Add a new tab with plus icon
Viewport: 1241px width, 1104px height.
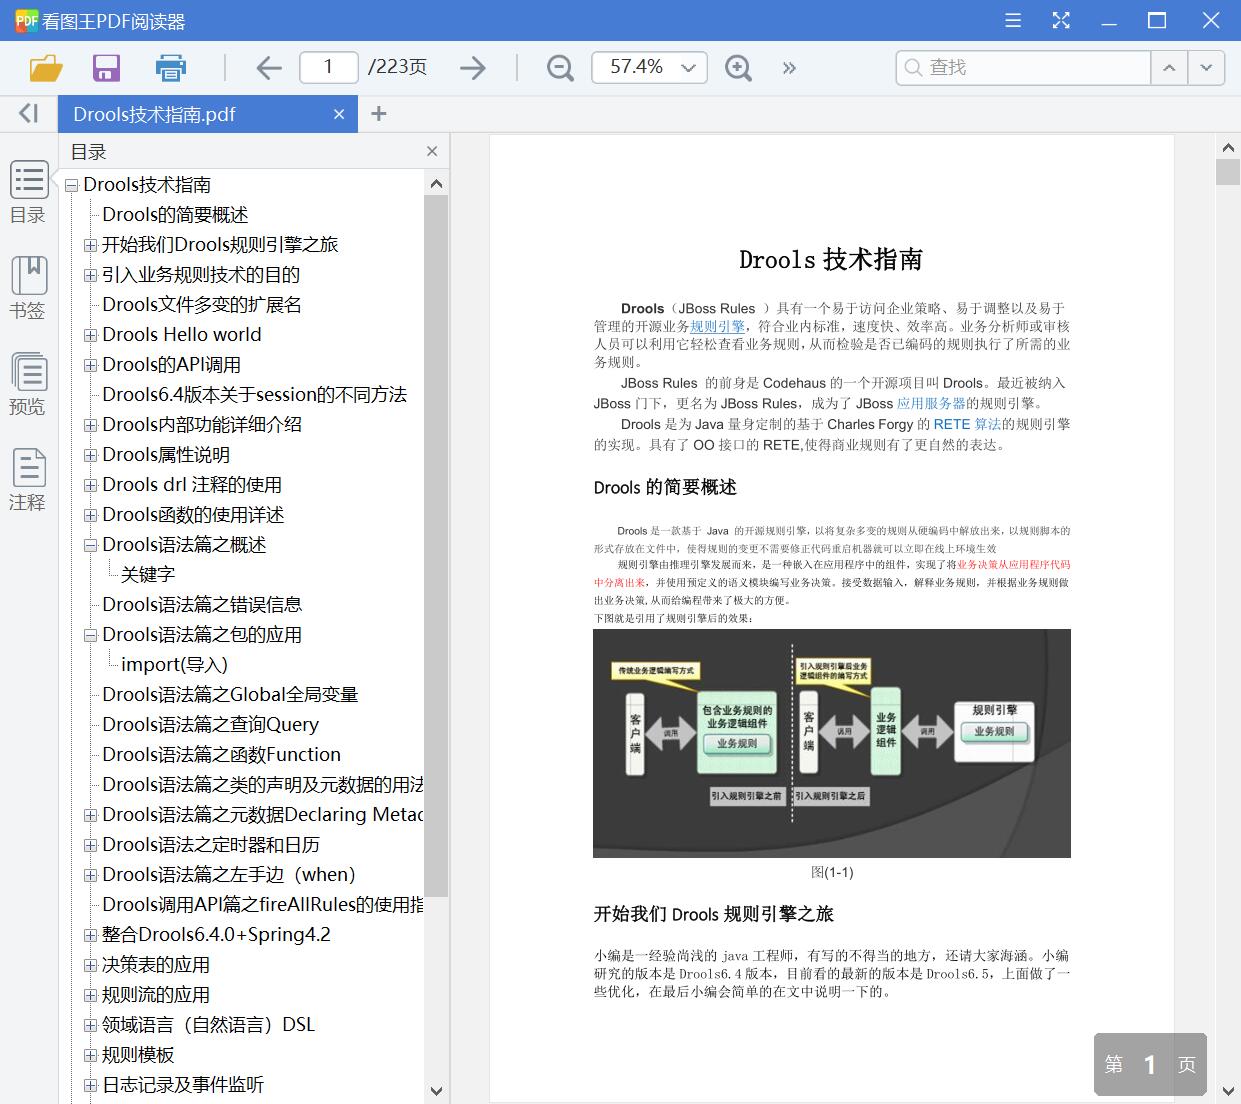(x=378, y=114)
